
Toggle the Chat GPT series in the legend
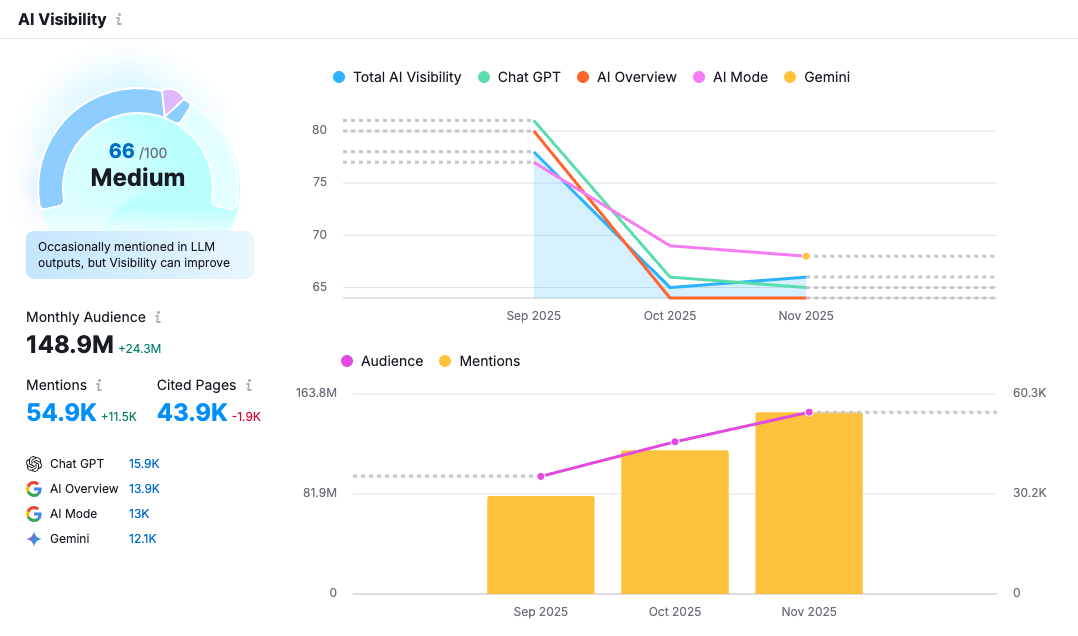(x=519, y=77)
